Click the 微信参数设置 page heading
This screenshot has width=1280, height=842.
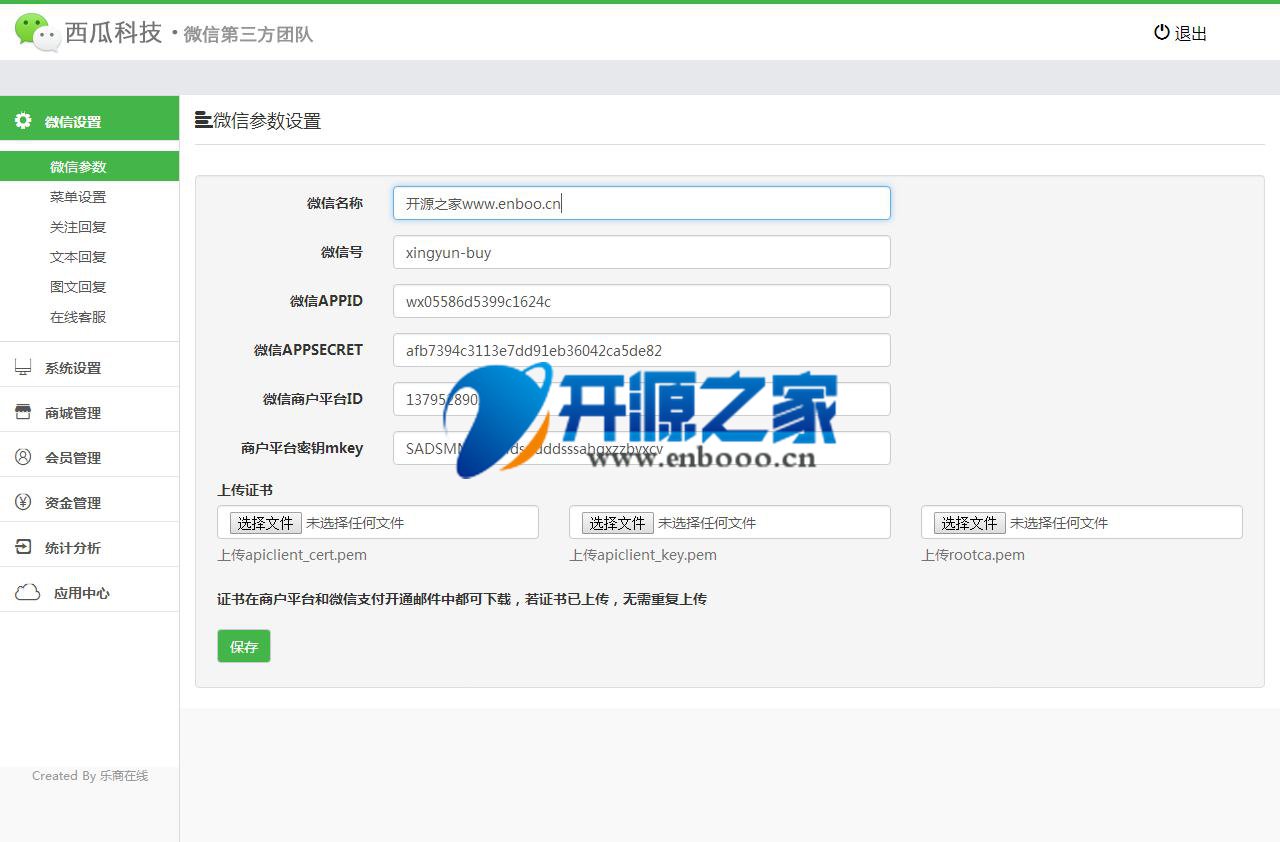(267, 121)
